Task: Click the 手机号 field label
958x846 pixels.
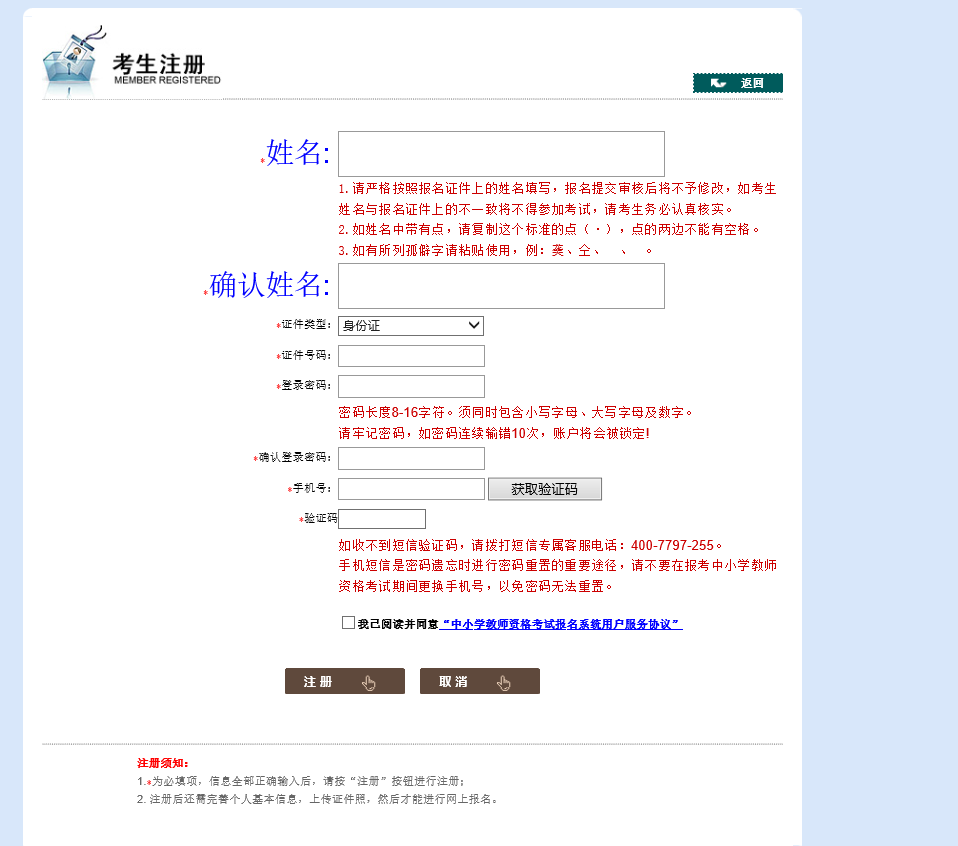Action: coord(312,488)
